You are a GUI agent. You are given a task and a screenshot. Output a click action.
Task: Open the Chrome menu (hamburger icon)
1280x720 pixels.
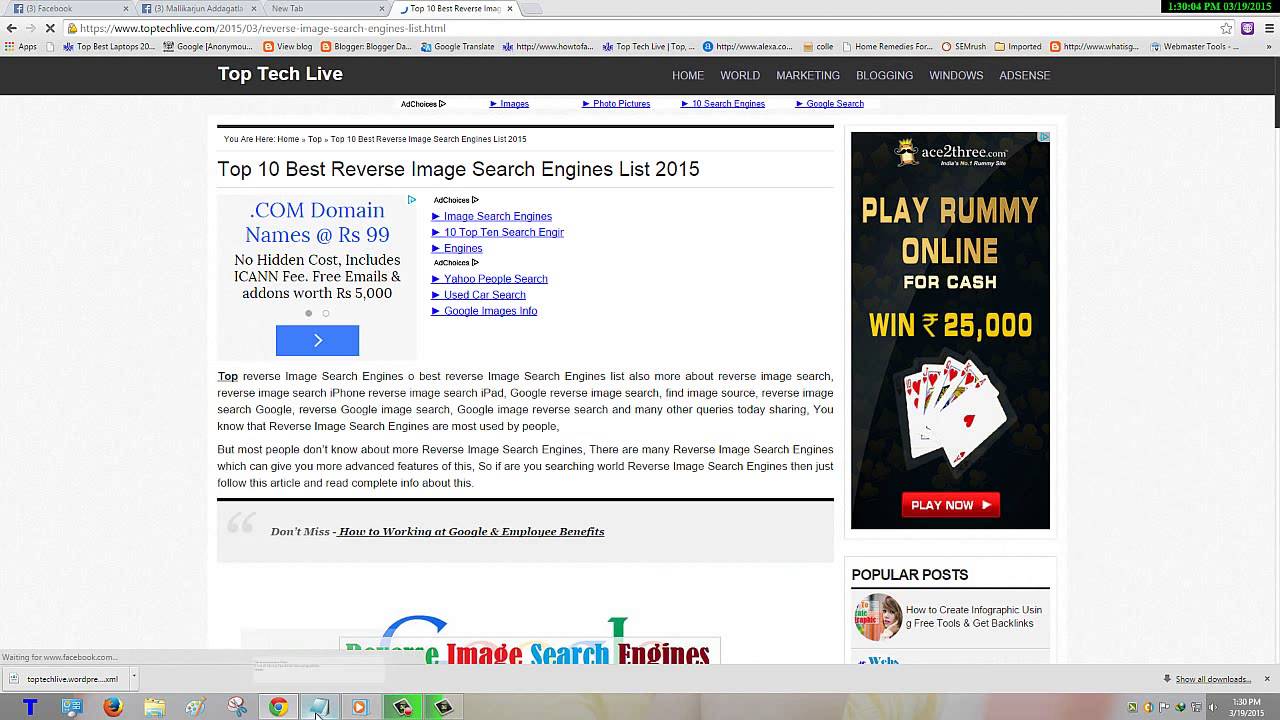1270,28
